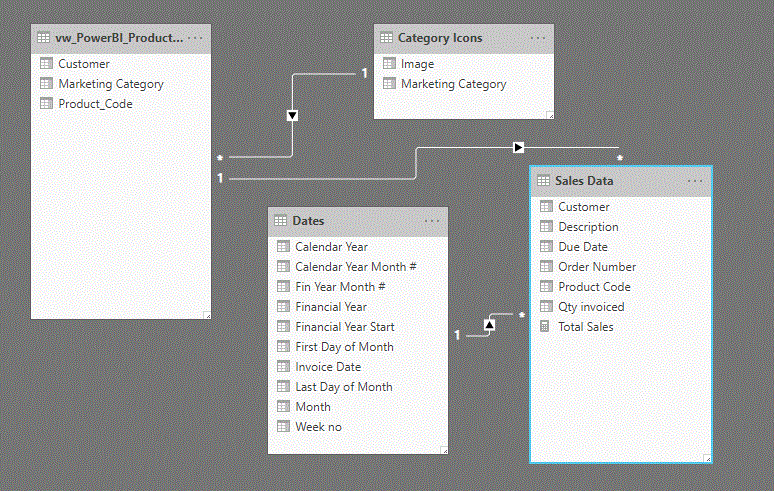Select Marketing Category field in vw_PowerBI_Product table
Image resolution: width=774 pixels, height=491 pixels.
point(121,84)
